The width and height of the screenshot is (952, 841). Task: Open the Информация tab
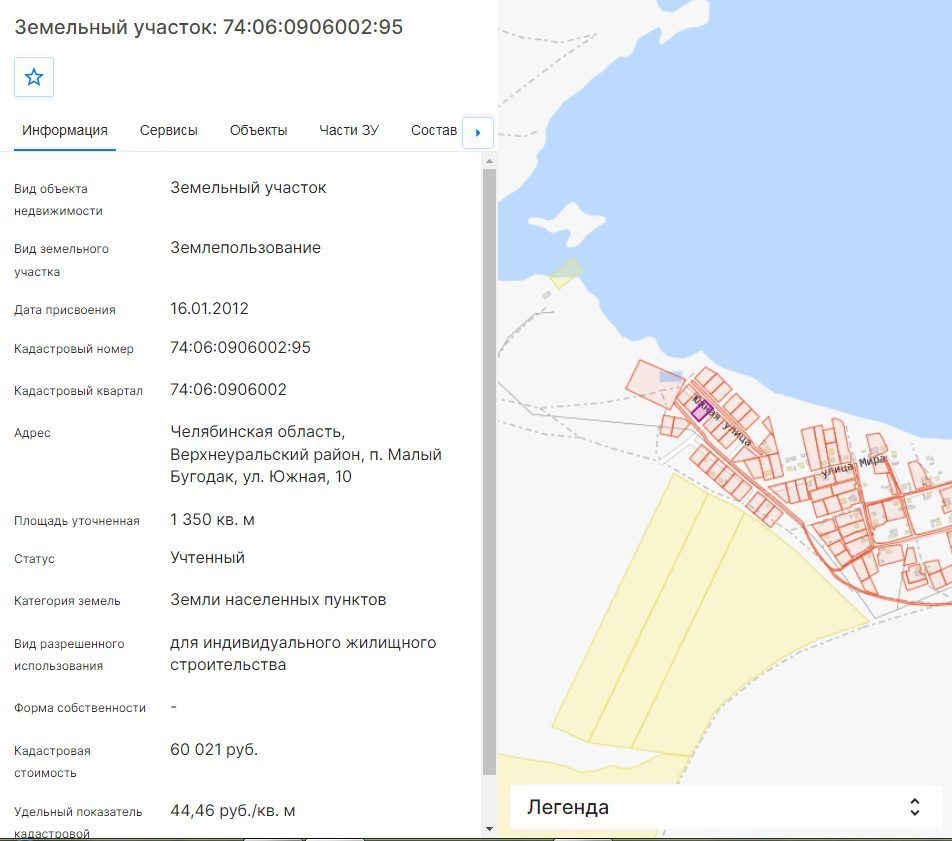tap(64, 131)
